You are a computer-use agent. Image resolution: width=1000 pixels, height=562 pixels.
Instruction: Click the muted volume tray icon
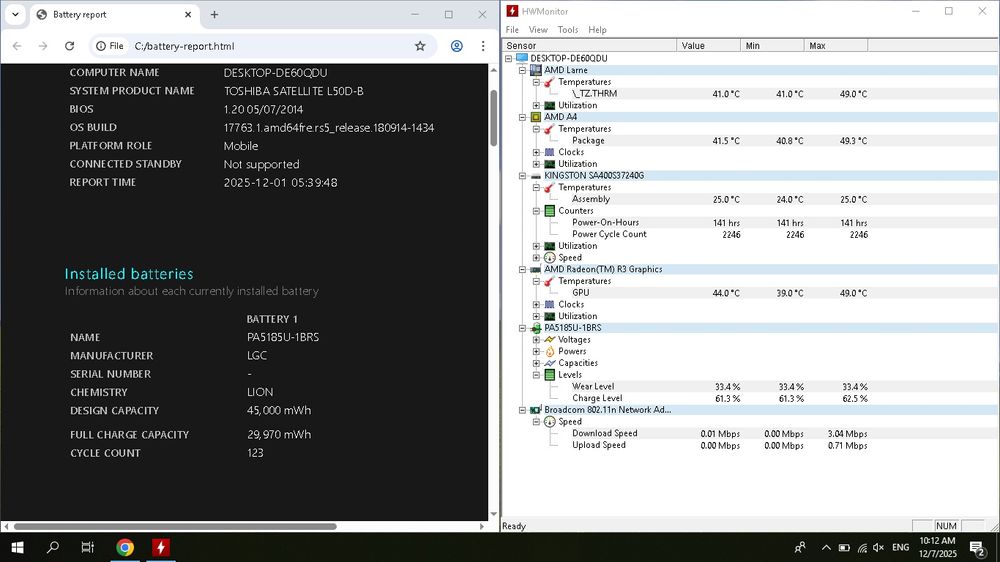(878, 547)
